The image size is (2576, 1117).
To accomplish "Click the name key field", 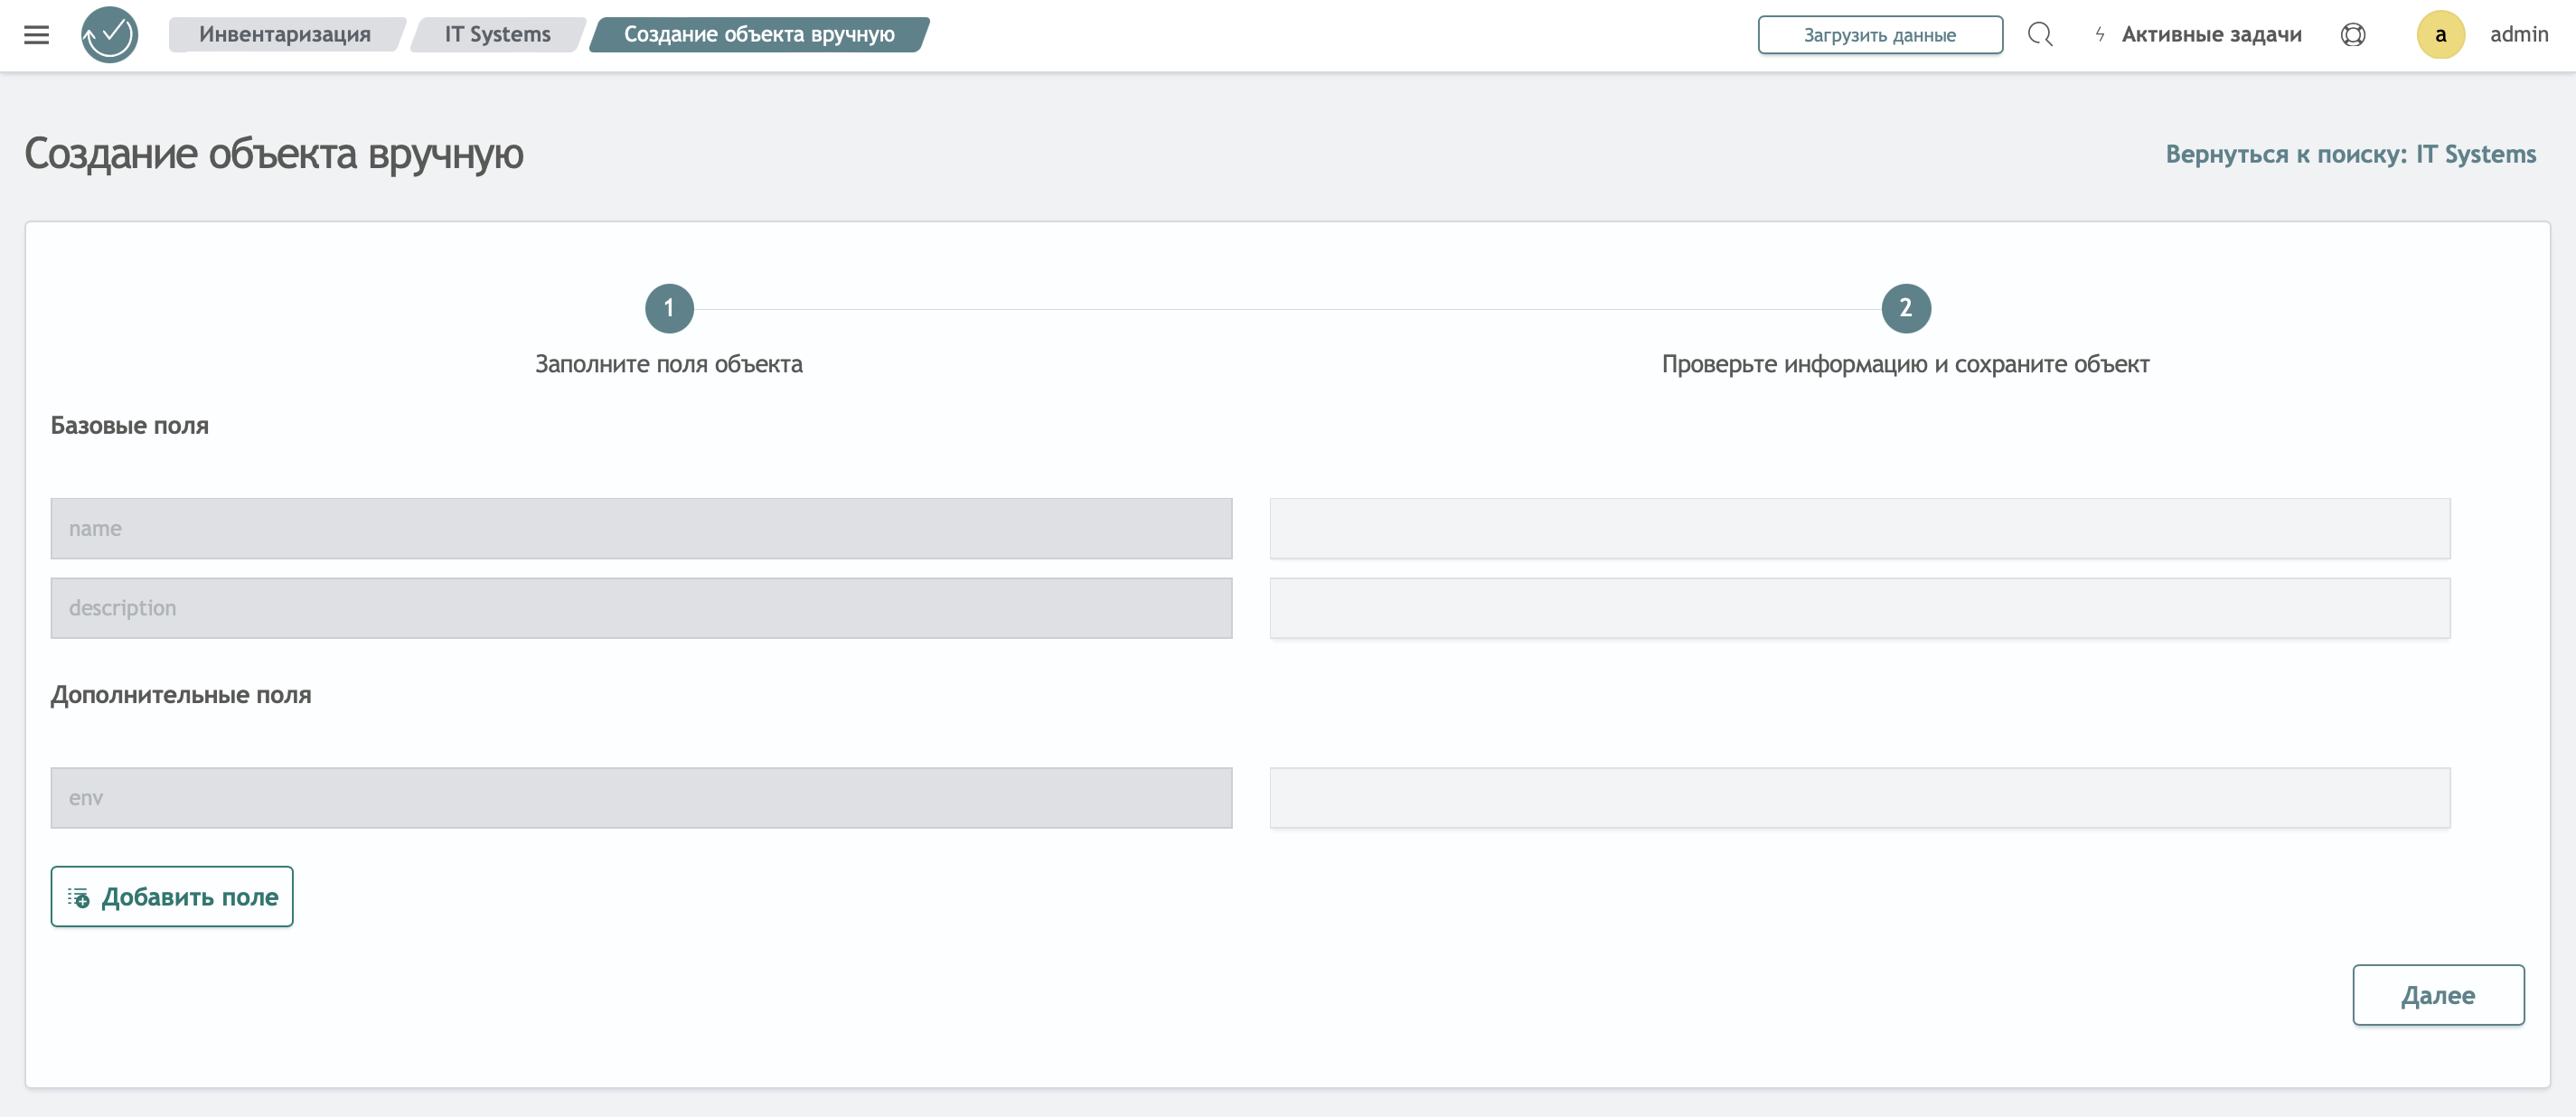I will click(641, 529).
